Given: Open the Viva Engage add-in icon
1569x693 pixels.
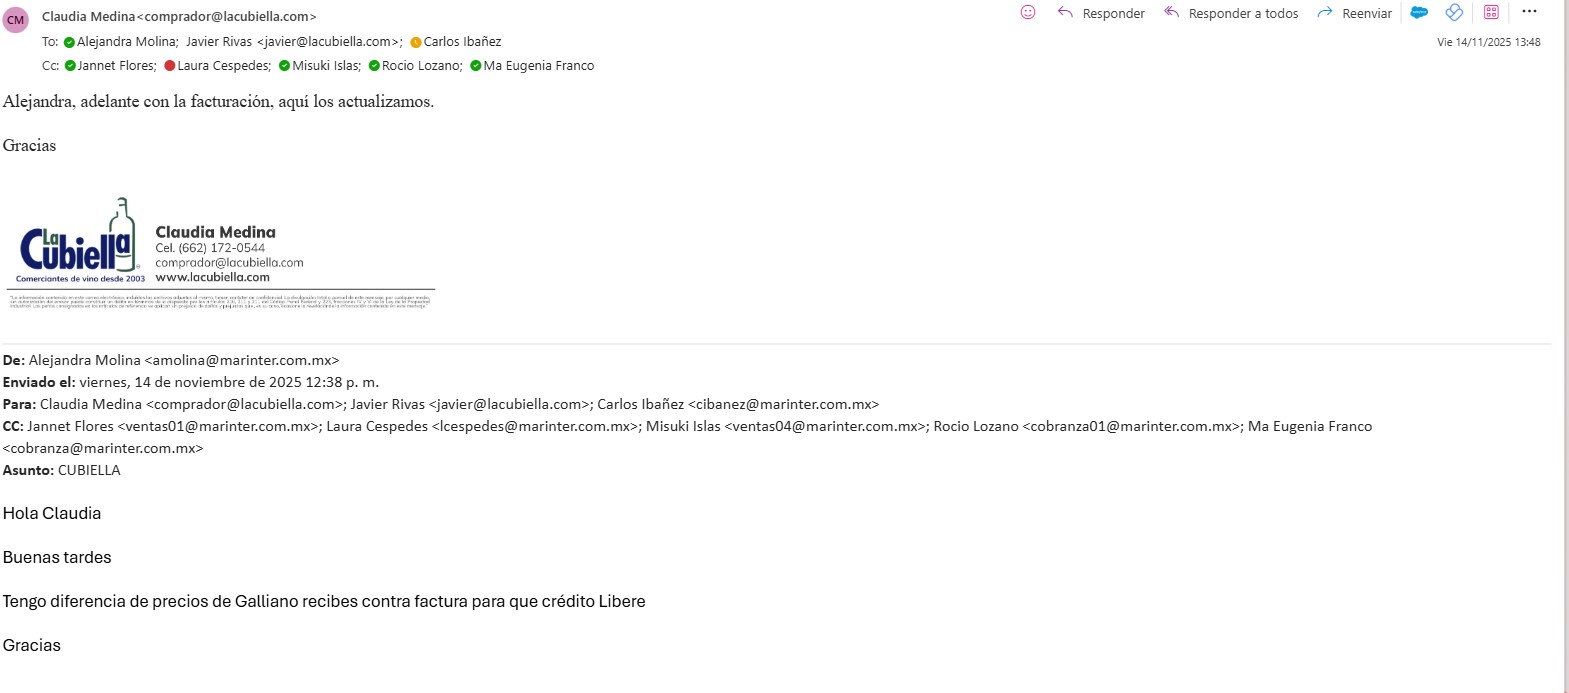Looking at the screenshot, I should (x=1455, y=12).
